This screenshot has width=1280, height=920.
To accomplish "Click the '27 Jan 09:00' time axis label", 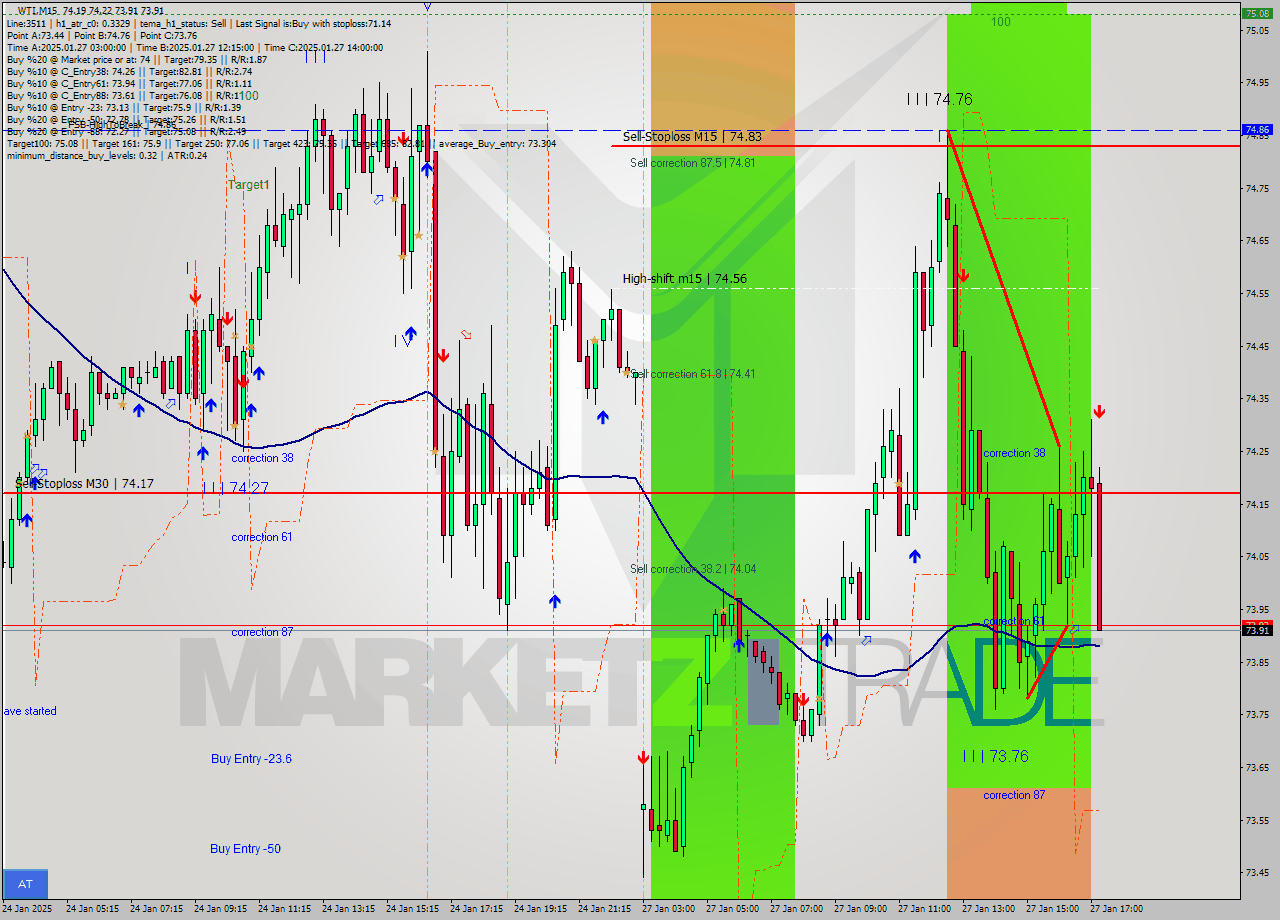I will point(860,909).
